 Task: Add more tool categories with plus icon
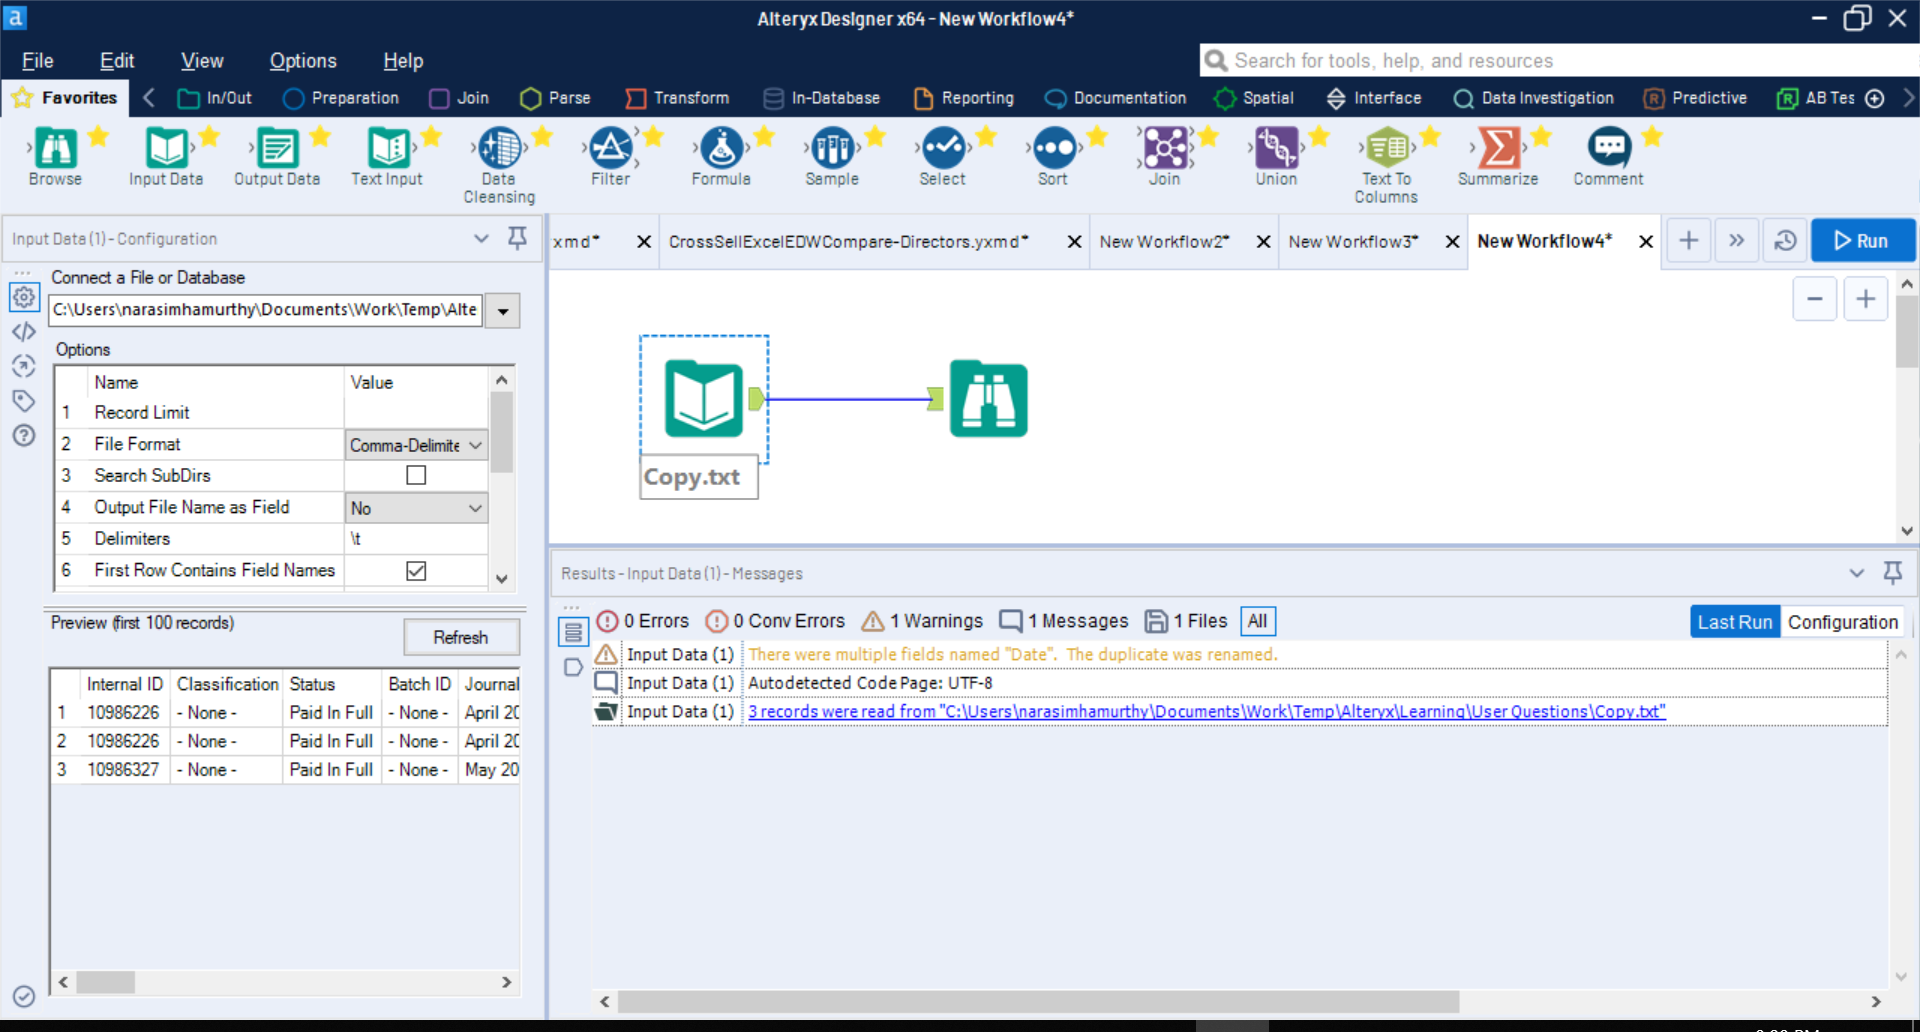click(1875, 98)
